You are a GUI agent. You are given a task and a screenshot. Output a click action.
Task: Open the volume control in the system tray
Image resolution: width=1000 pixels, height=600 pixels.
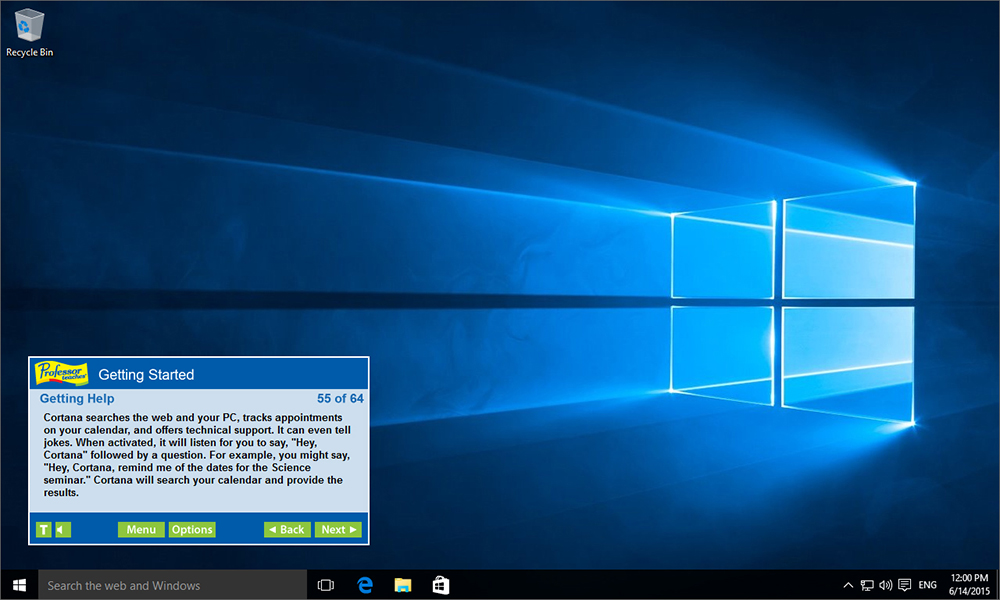tap(888, 584)
